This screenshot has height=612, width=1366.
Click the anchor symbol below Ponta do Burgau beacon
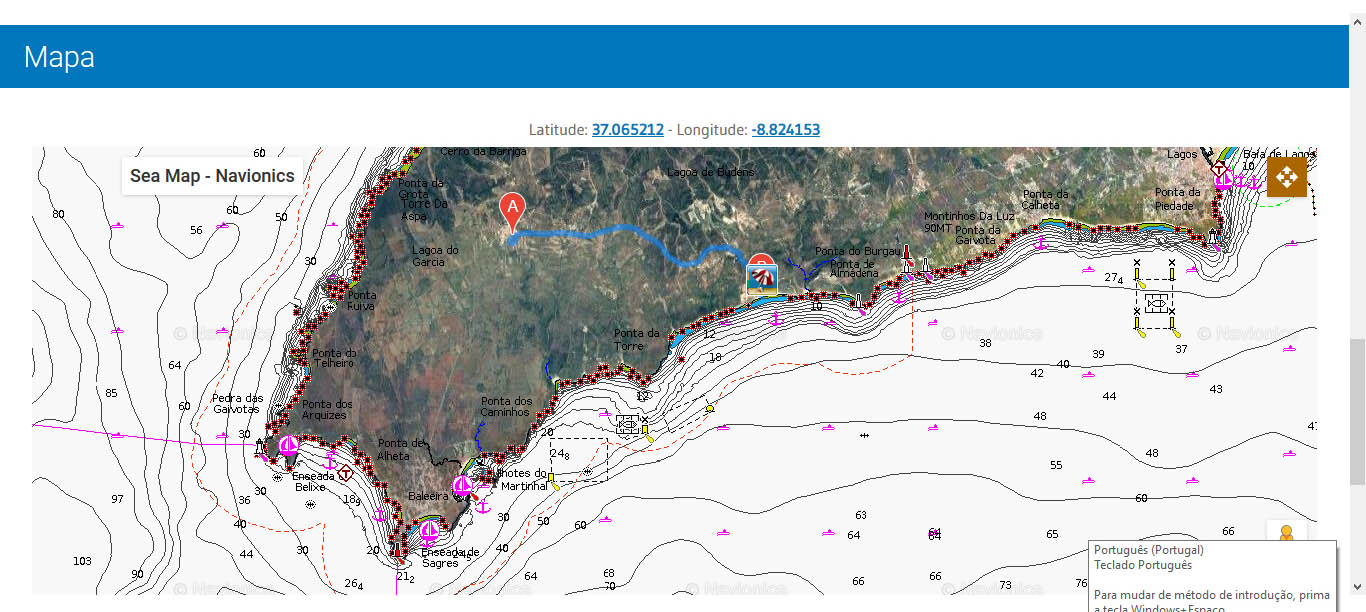pos(898,294)
